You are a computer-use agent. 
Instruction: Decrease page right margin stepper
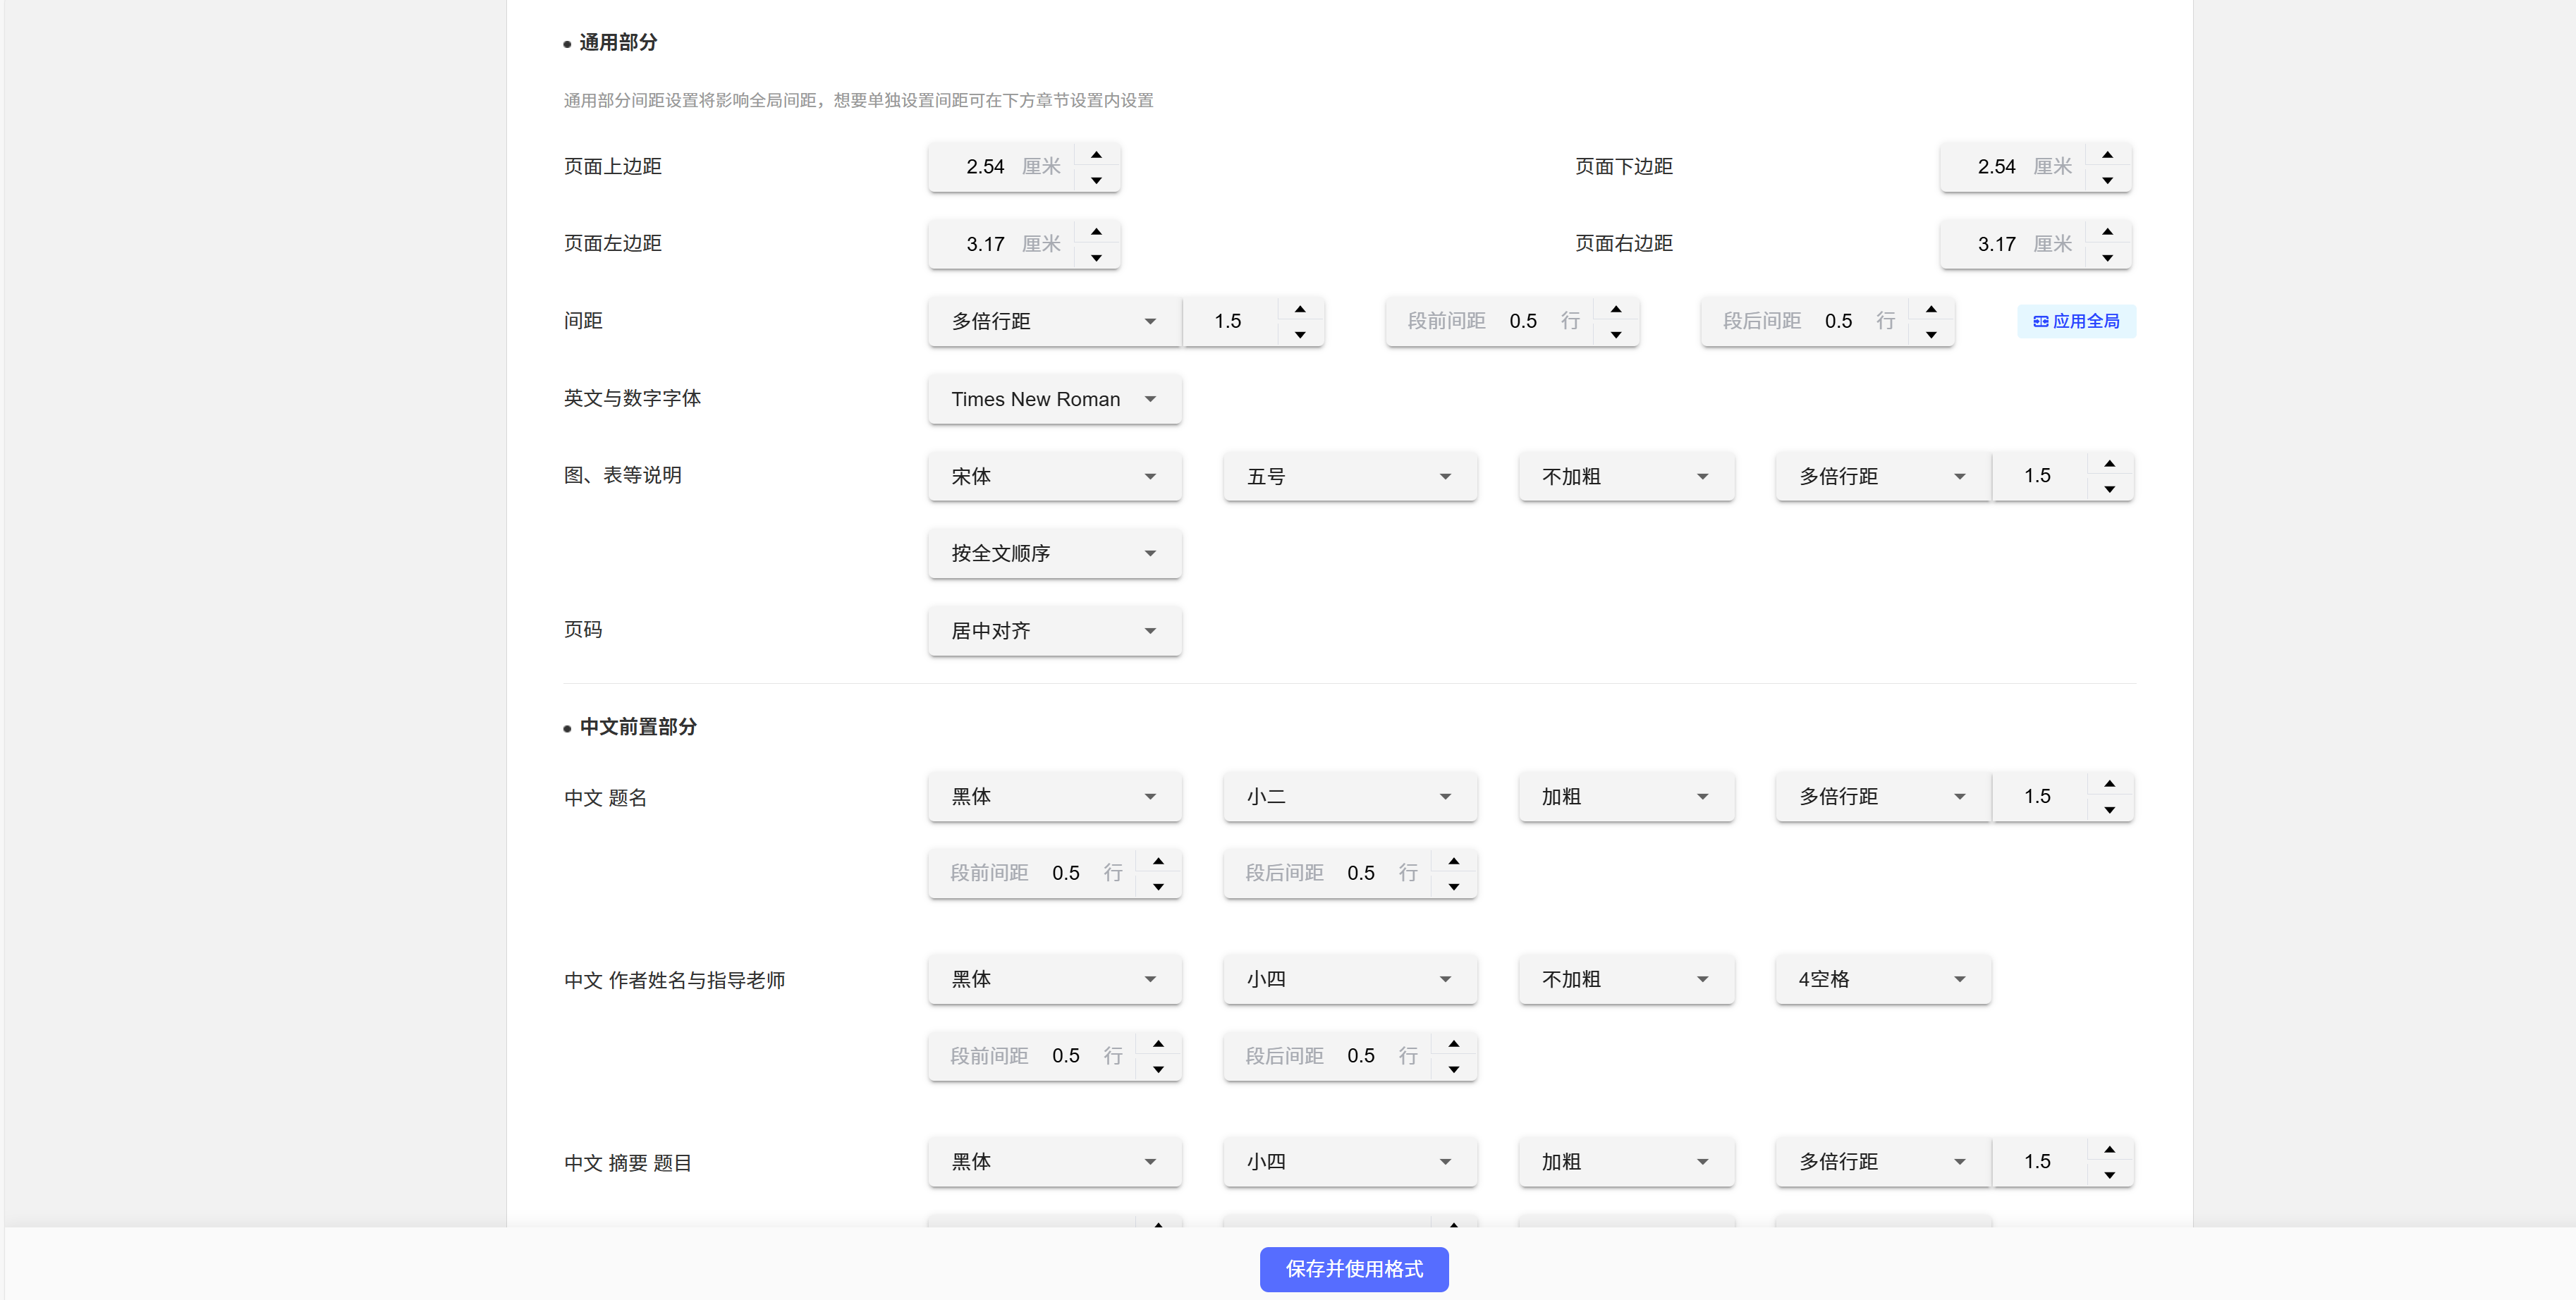[x=2107, y=258]
